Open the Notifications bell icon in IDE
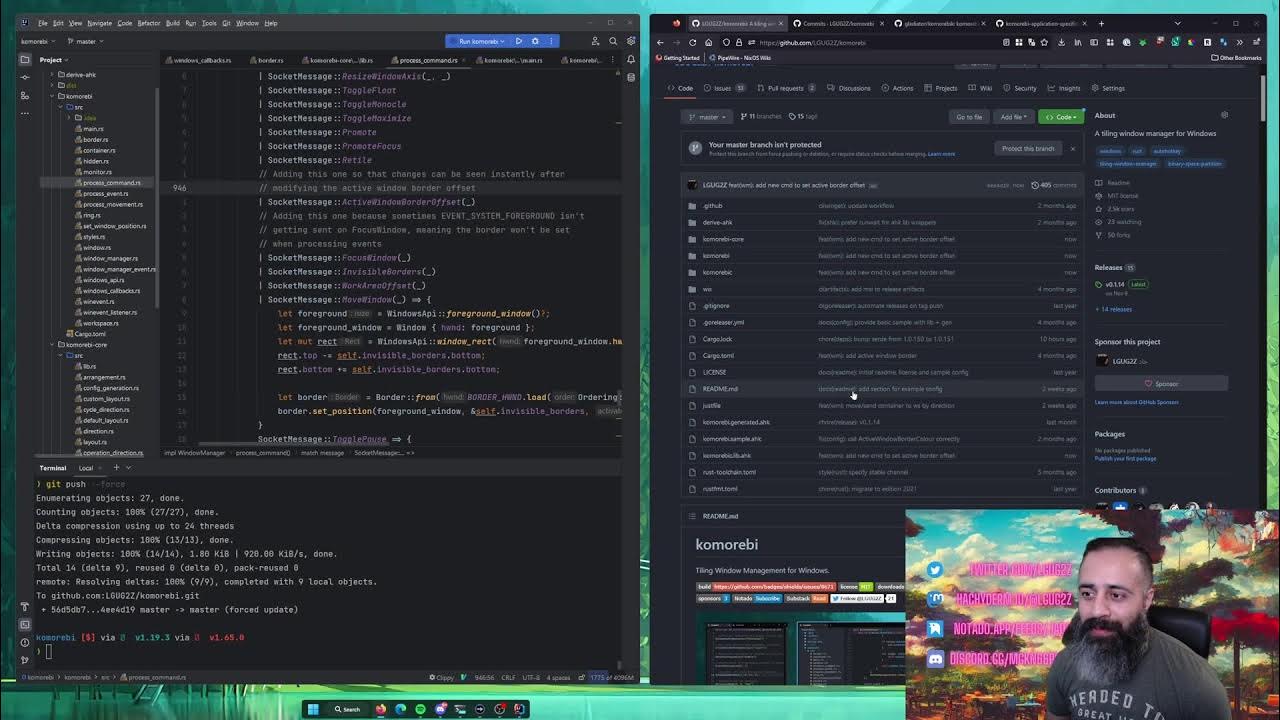Image resolution: width=1280 pixels, height=720 pixels. 631,59
